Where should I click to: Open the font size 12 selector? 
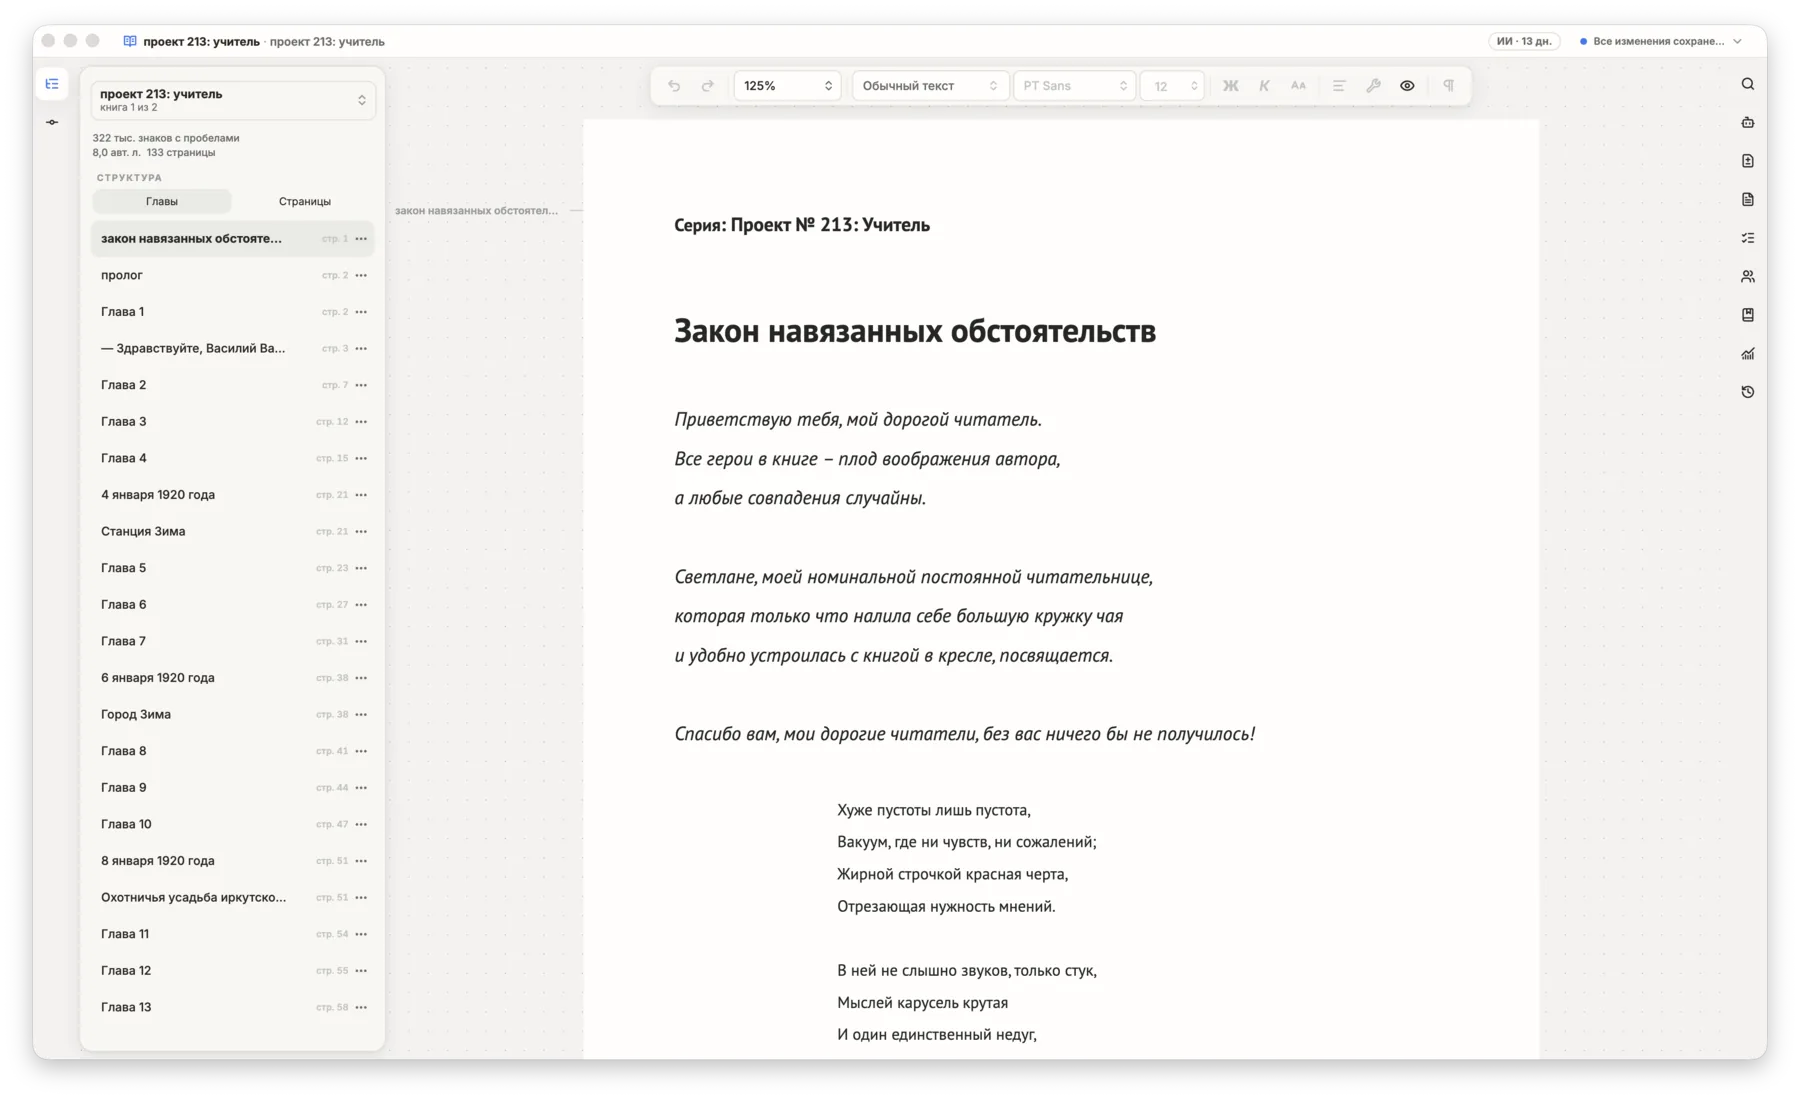pyautogui.click(x=1173, y=86)
